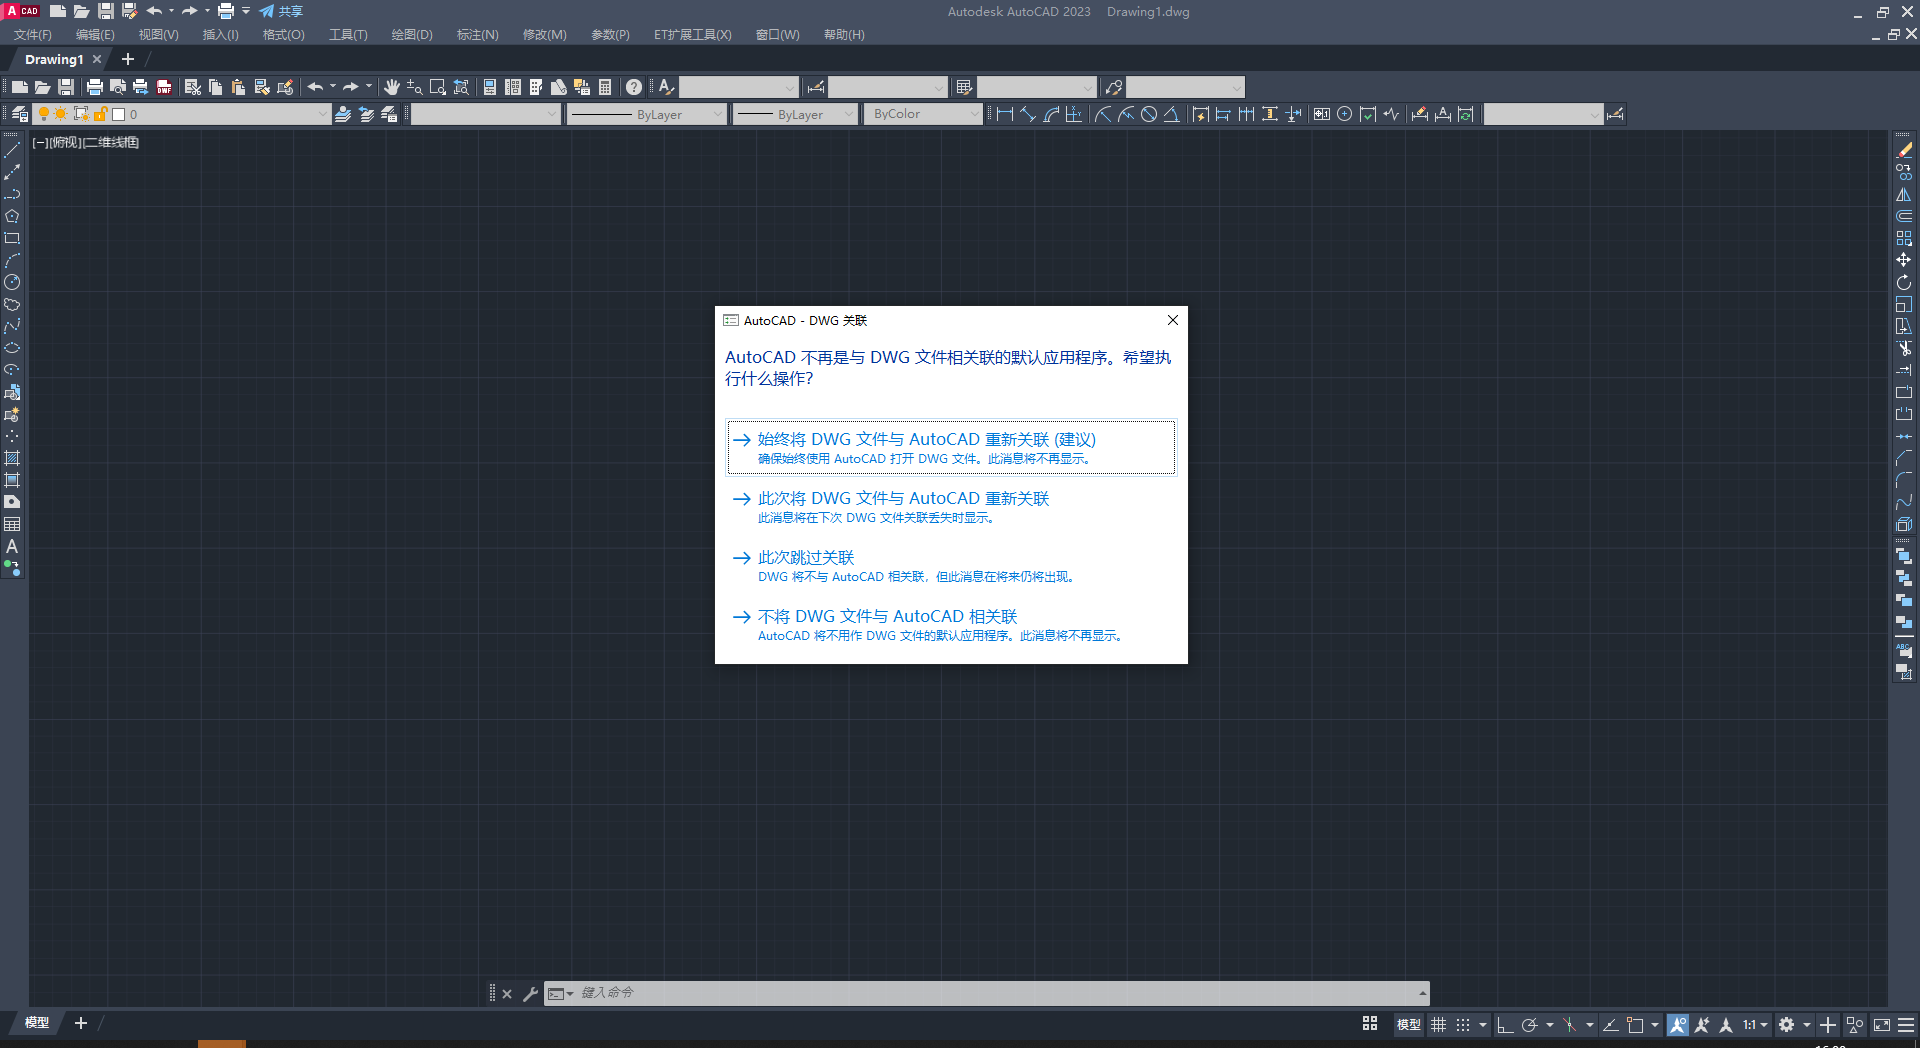The image size is (1920, 1048).
Task: Click the Save icon in quick access bar
Action: click(105, 11)
